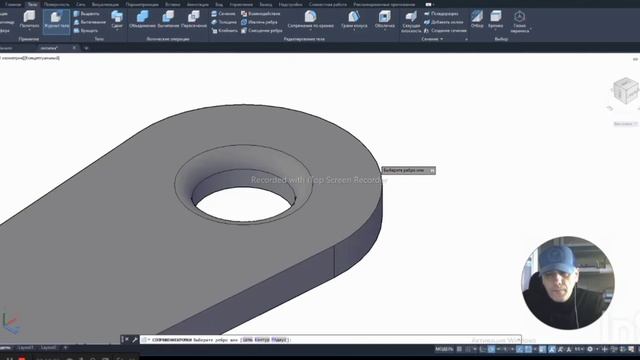Click the ribbon minimize toggle button
This screenshot has height=360, width=640.
pos(428,4)
